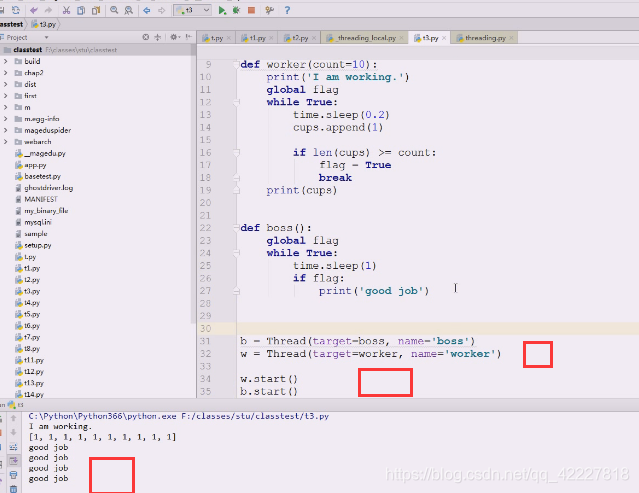Select my_binary_file in project tree

click(46, 211)
